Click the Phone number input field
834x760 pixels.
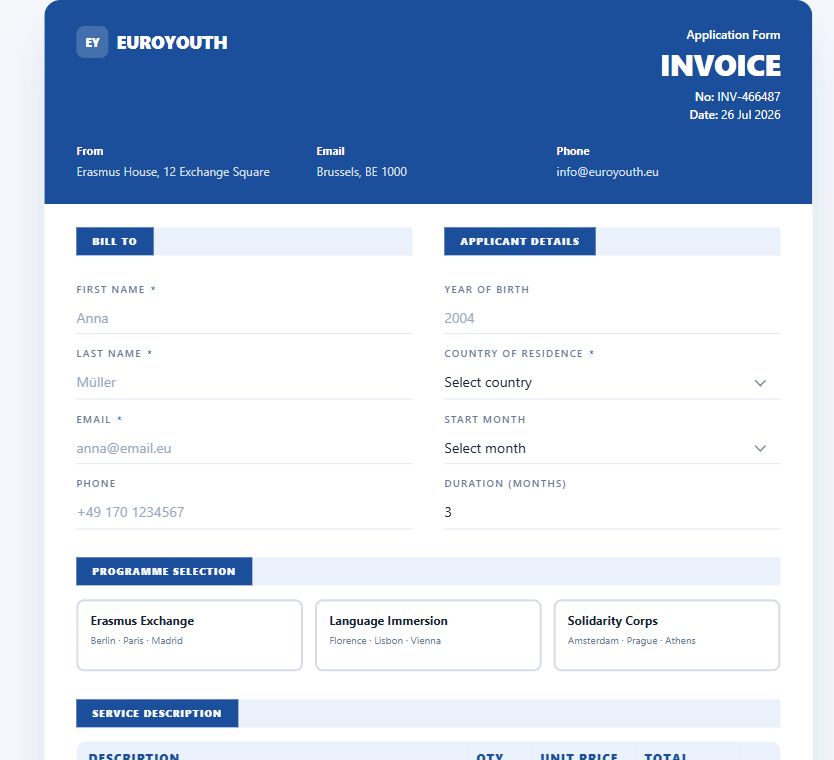(x=244, y=513)
